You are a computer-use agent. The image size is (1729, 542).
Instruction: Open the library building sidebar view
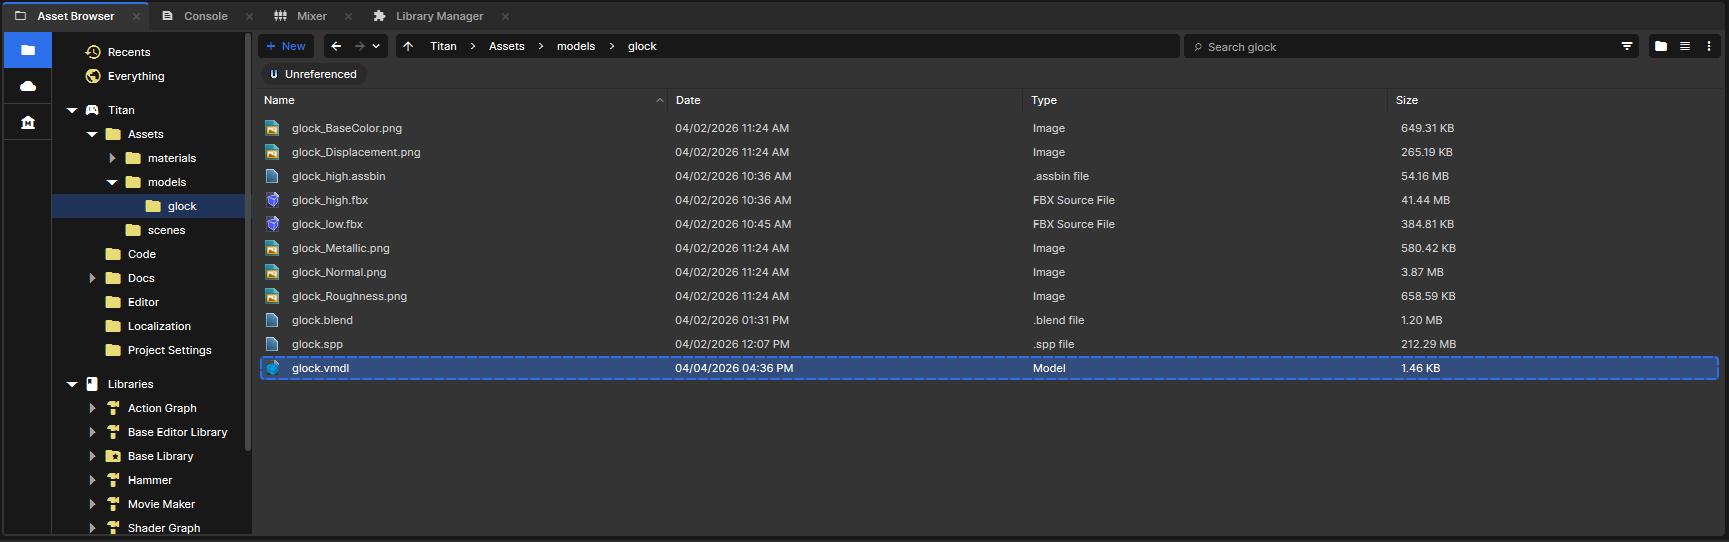[x=28, y=122]
